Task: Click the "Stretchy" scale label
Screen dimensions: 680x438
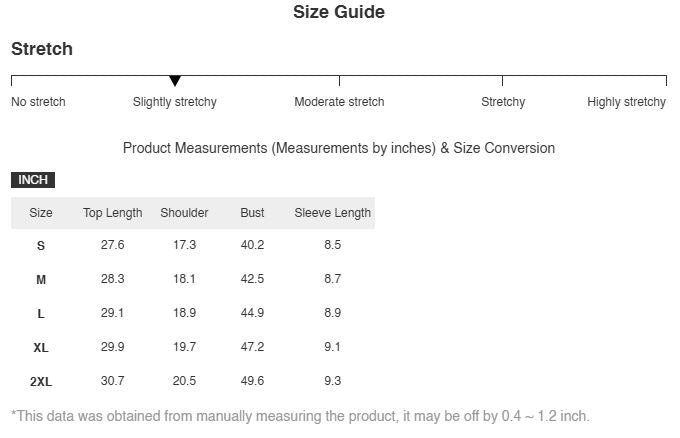Action: click(x=503, y=102)
